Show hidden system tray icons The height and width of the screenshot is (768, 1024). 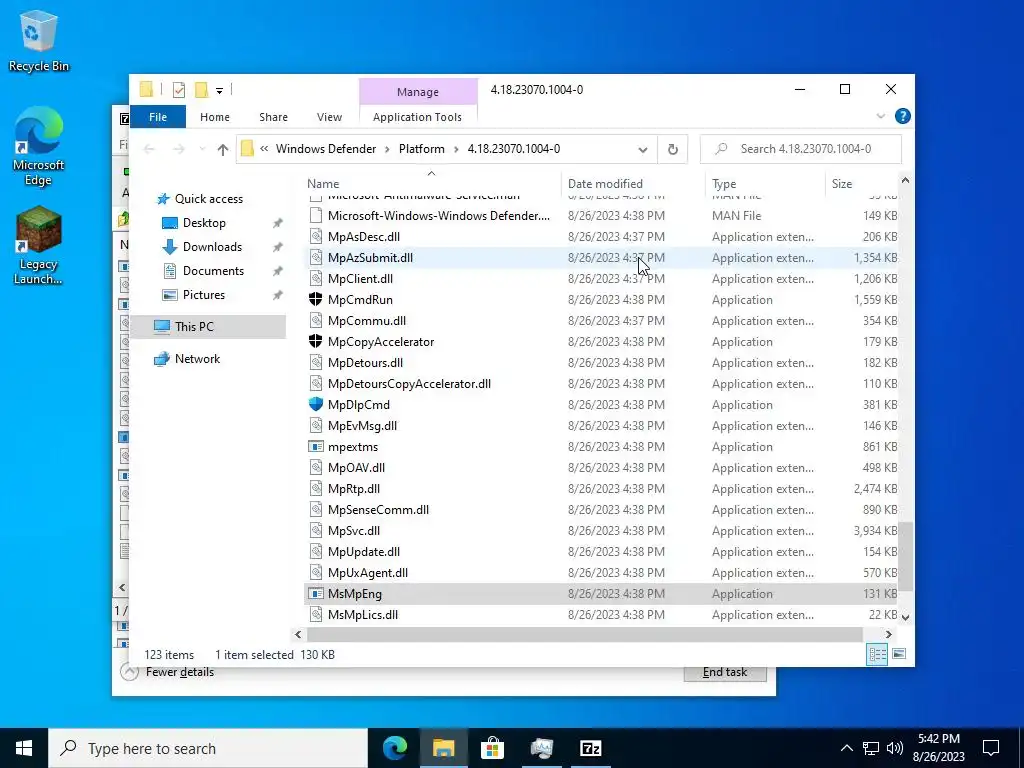(846, 748)
